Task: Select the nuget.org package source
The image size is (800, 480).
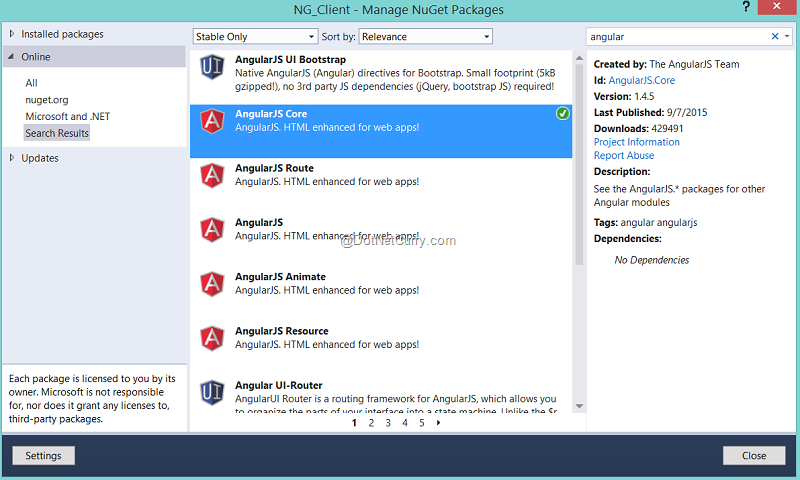Action: coord(47,99)
